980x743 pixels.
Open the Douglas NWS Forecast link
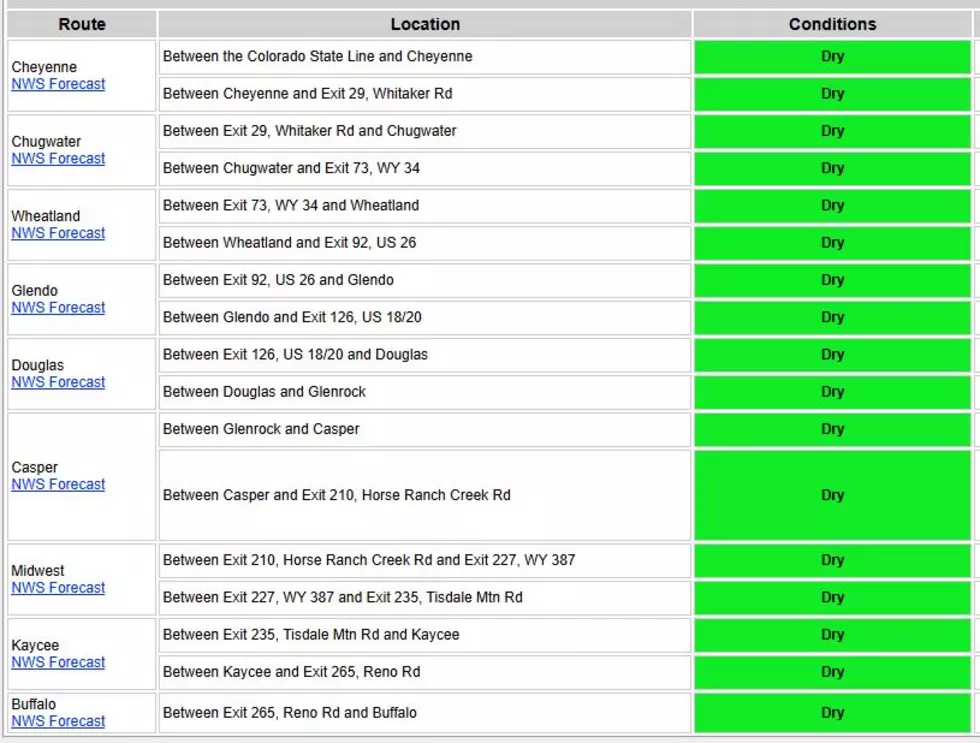click(x=58, y=382)
